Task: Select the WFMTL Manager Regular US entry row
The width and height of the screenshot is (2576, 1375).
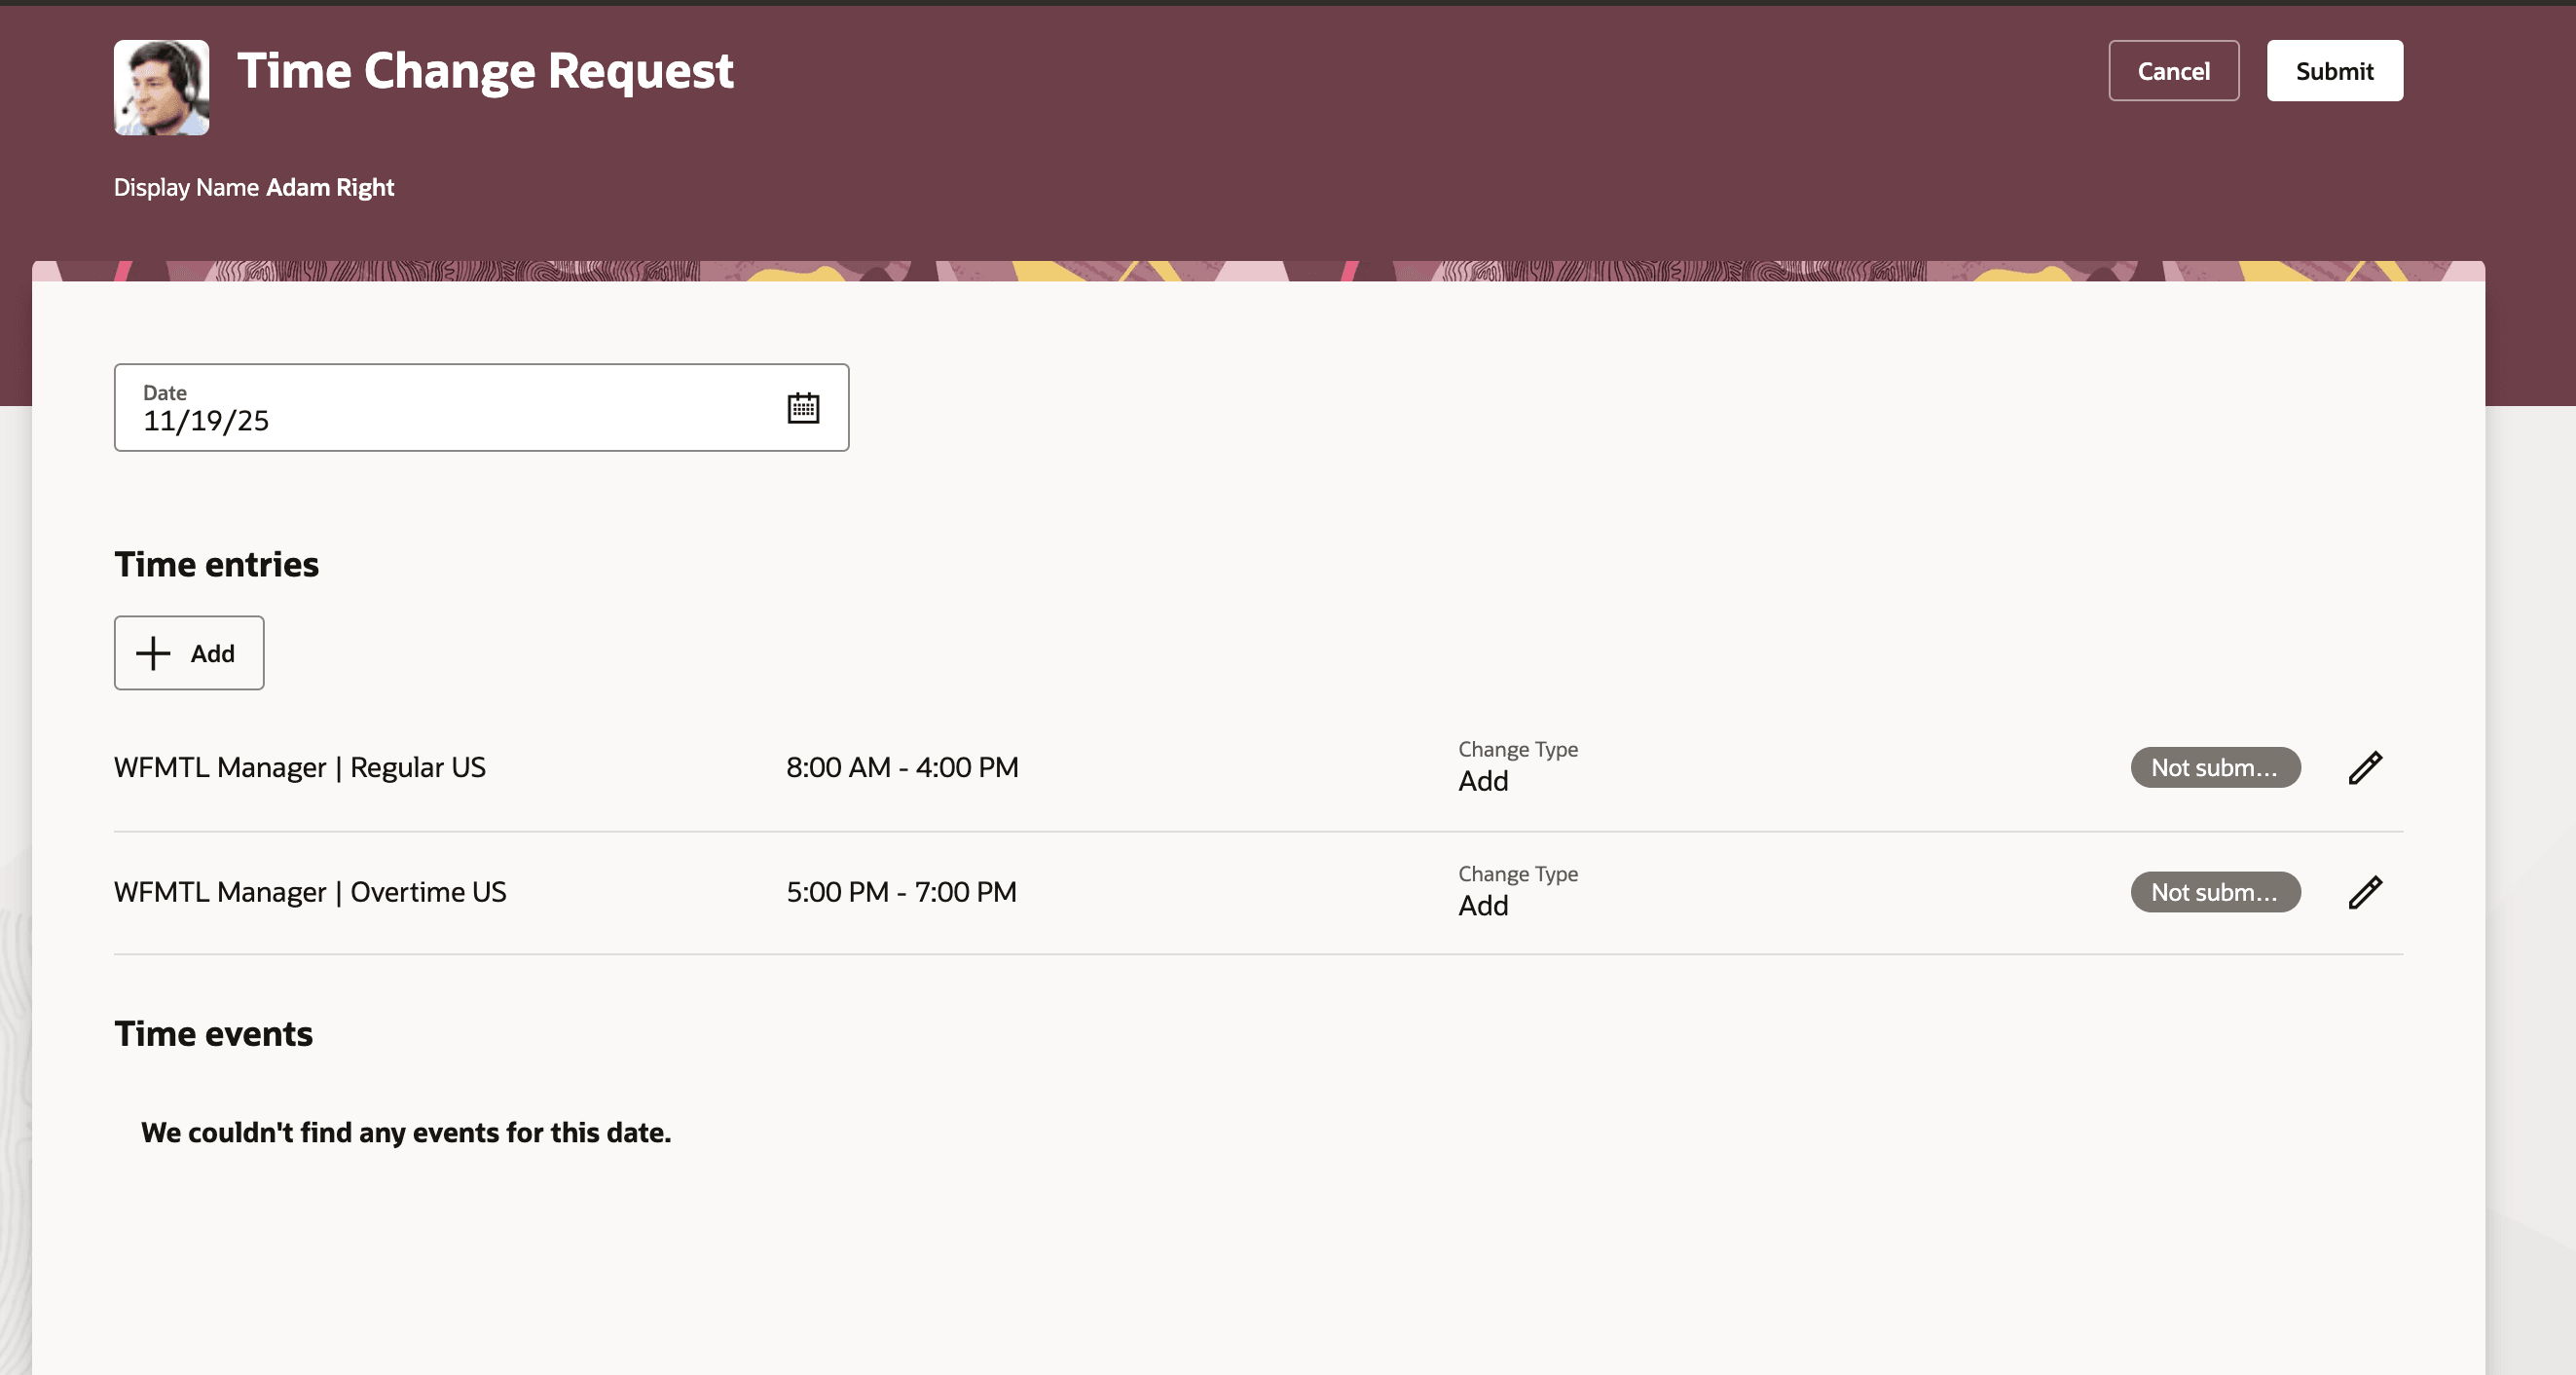Action: (299, 767)
